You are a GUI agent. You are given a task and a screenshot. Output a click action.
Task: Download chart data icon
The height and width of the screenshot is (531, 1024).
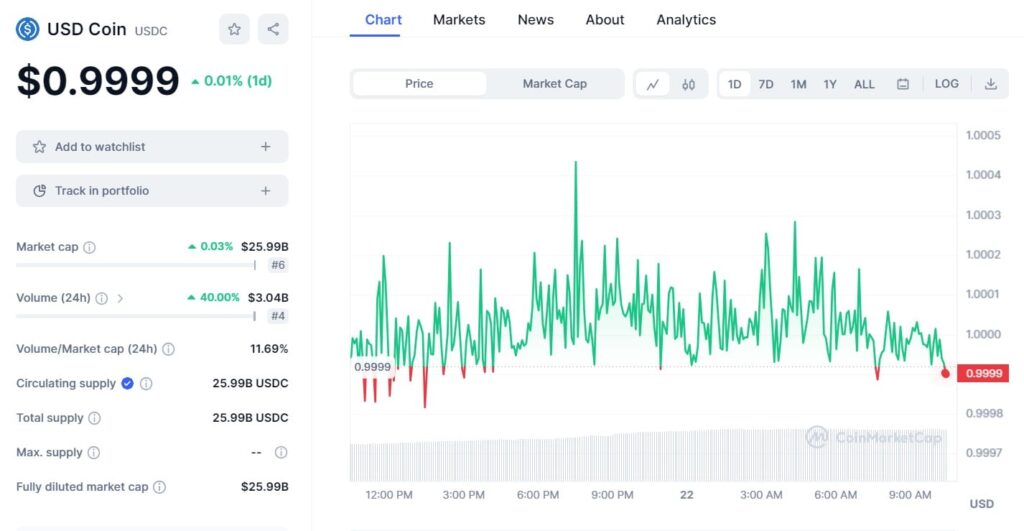click(x=991, y=84)
